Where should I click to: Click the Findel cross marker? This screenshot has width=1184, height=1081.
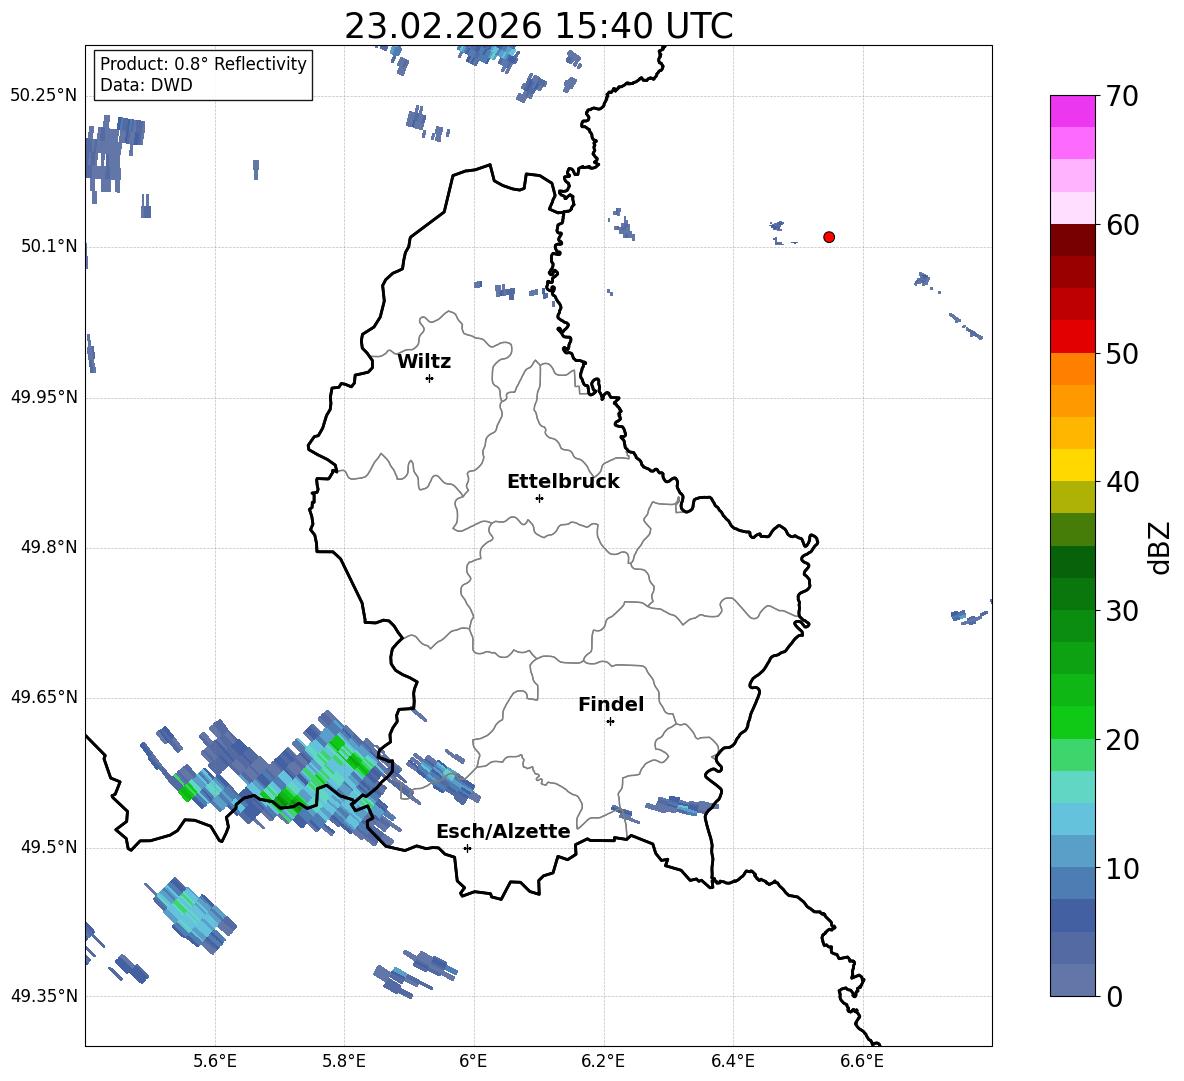coord(610,722)
